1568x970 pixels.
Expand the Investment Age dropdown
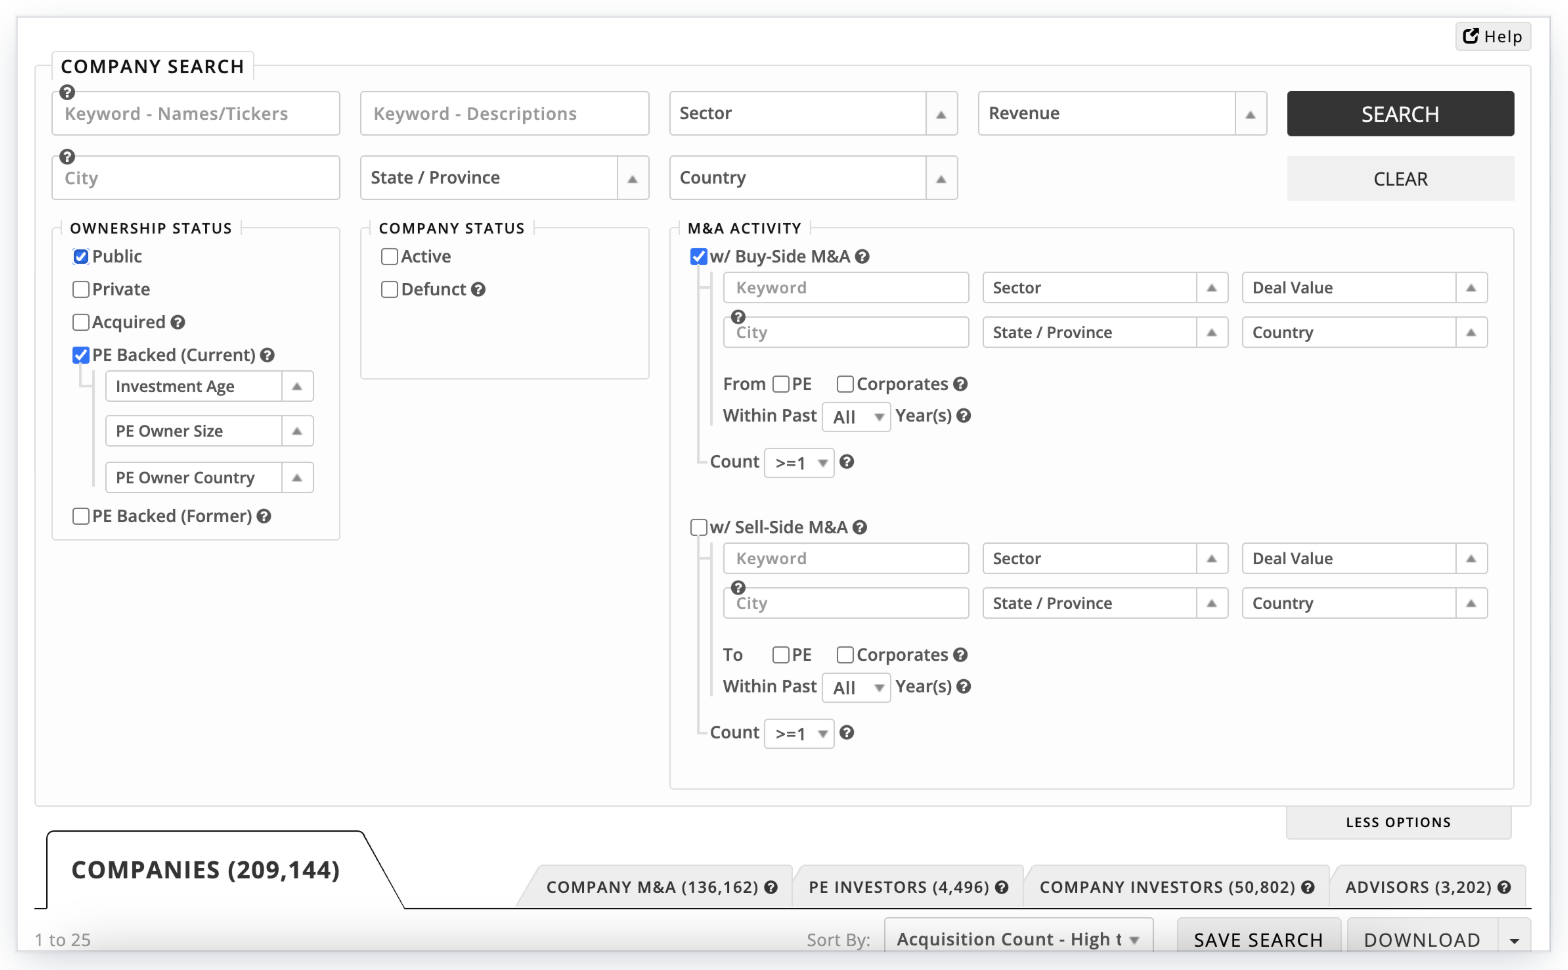click(209, 387)
